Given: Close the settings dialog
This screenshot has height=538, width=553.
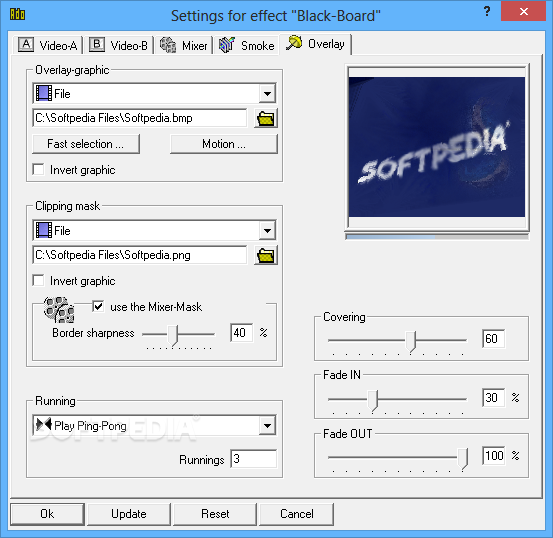Looking at the screenshot, I should 524,12.
